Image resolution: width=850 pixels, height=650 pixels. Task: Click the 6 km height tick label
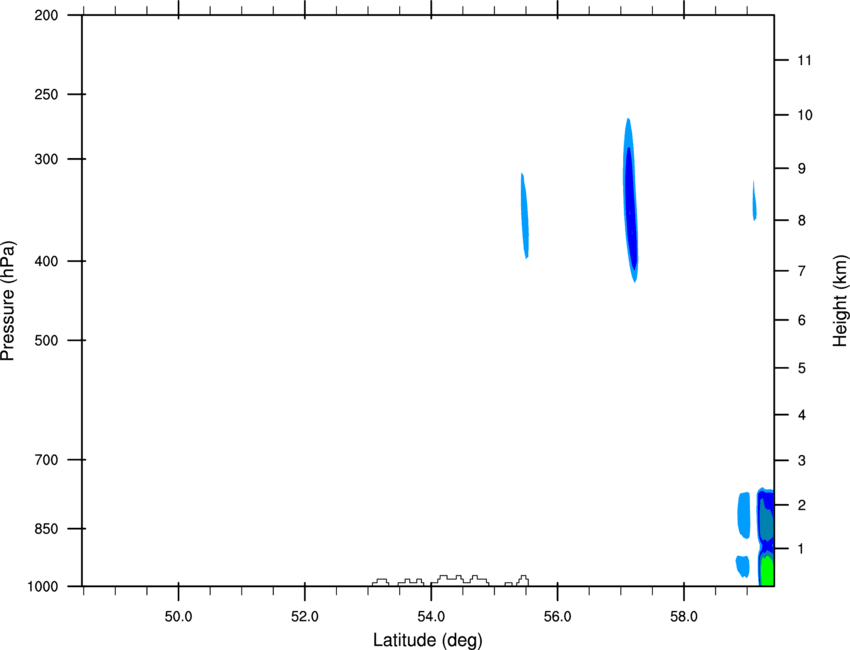(x=802, y=320)
